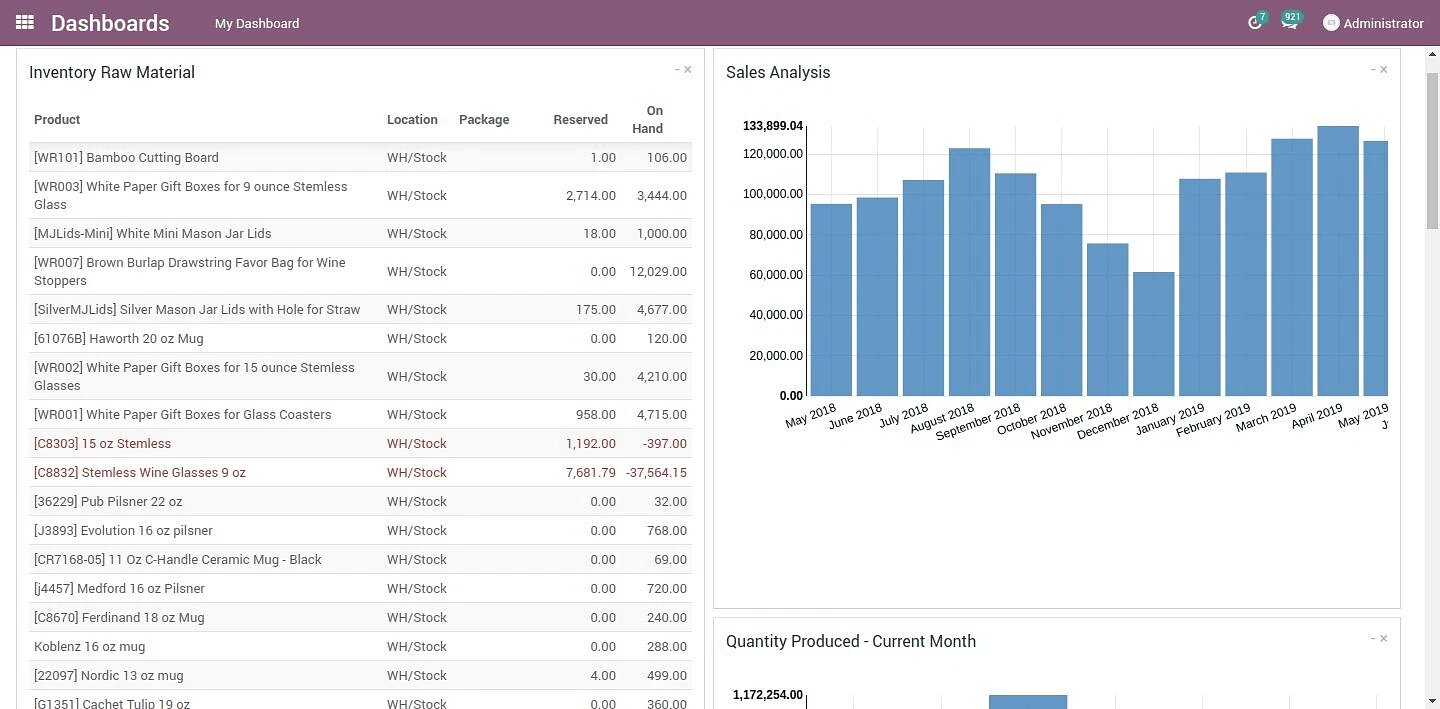Fold the Quantity Produced - Current Month panel
Image resolution: width=1440 pixels, height=709 pixels.
(1373, 638)
